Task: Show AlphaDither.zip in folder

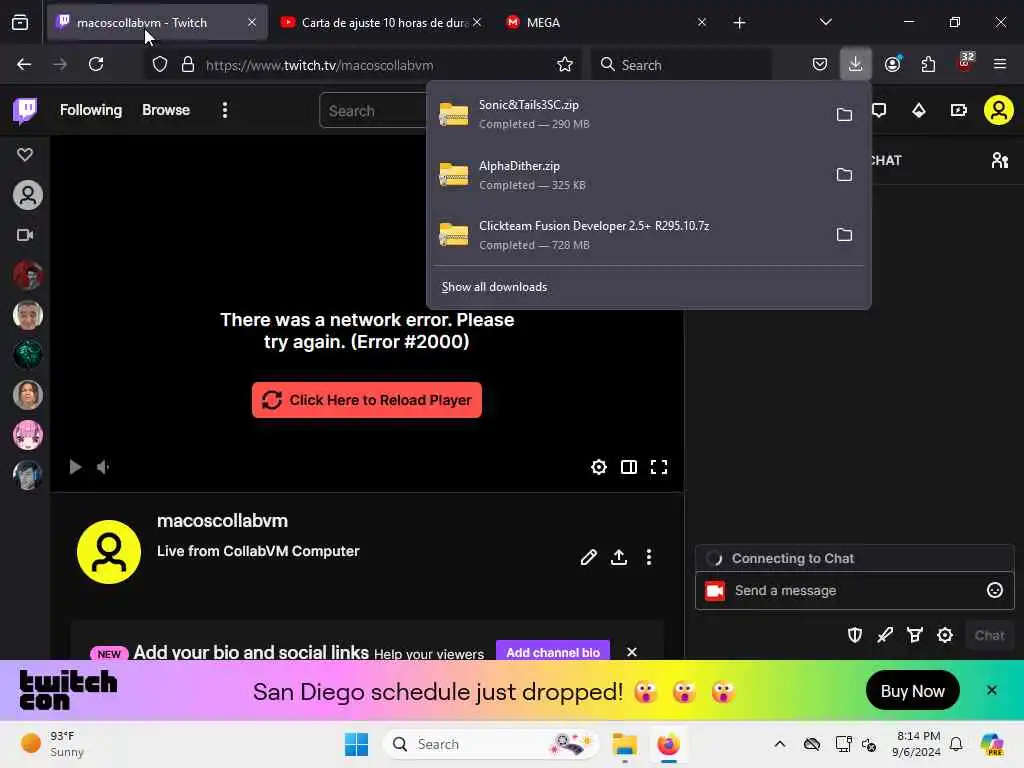Action: 844,174
